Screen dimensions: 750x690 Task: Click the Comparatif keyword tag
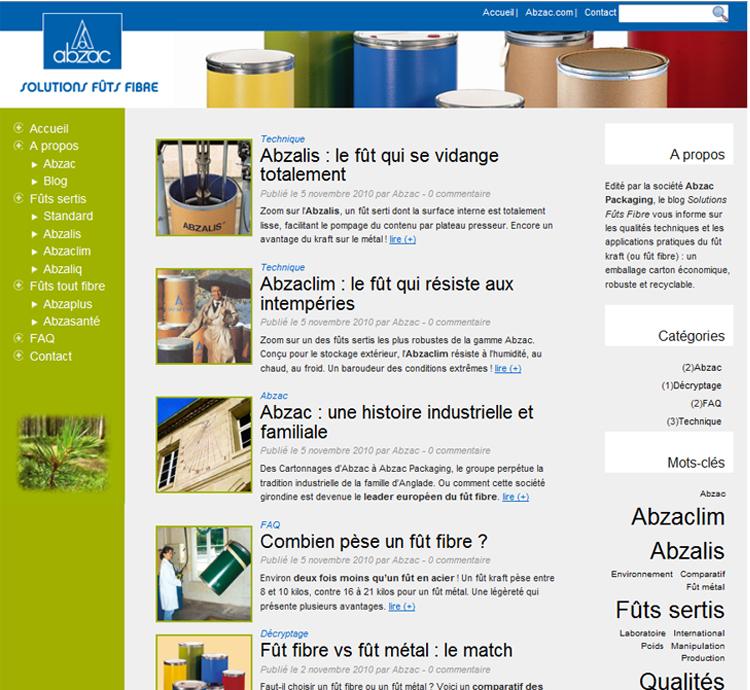click(703, 574)
